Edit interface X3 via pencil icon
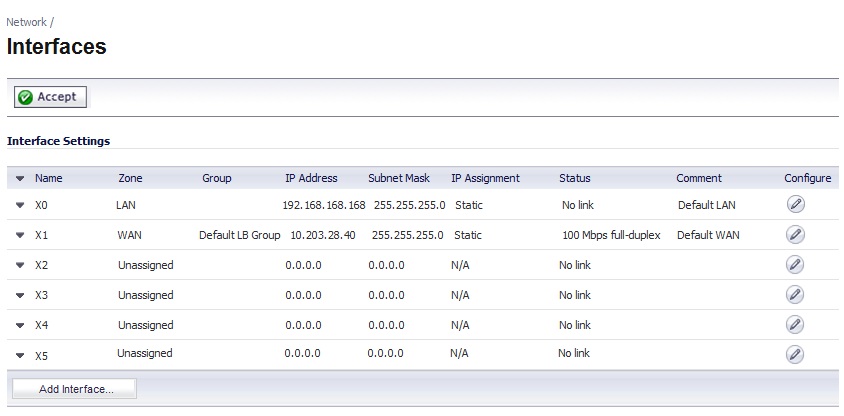 (795, 295)
